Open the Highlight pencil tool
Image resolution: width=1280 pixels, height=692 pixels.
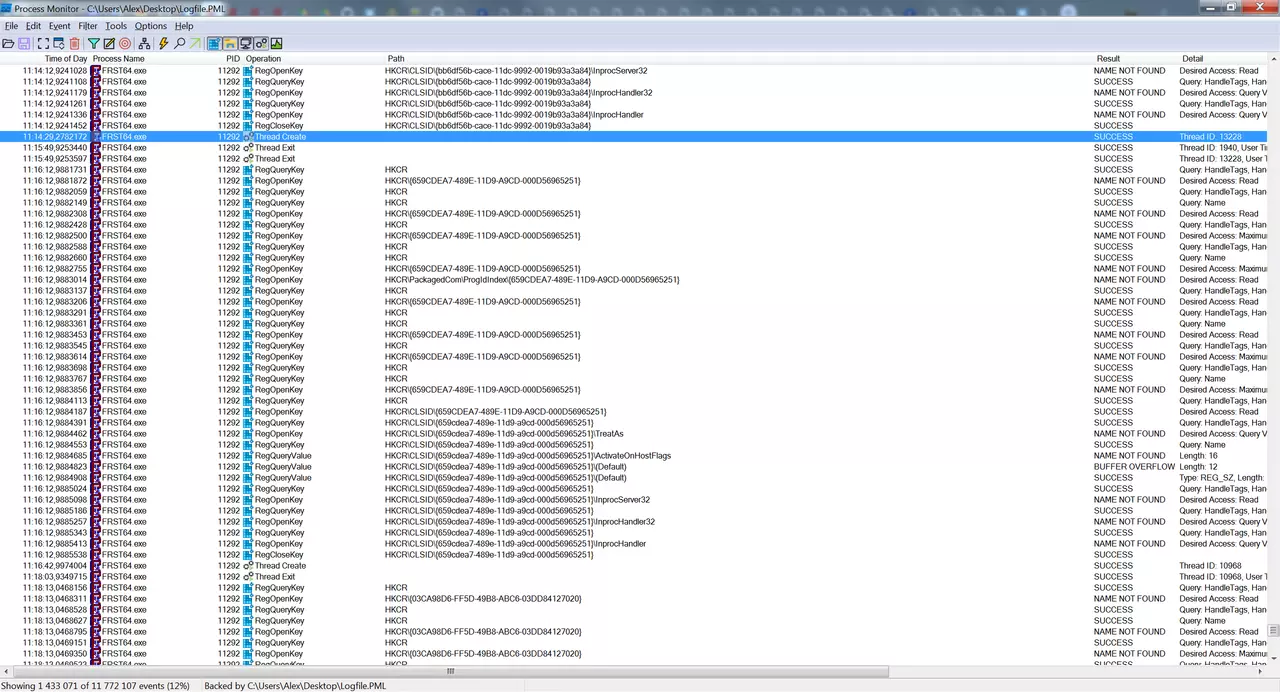point(109,44)
